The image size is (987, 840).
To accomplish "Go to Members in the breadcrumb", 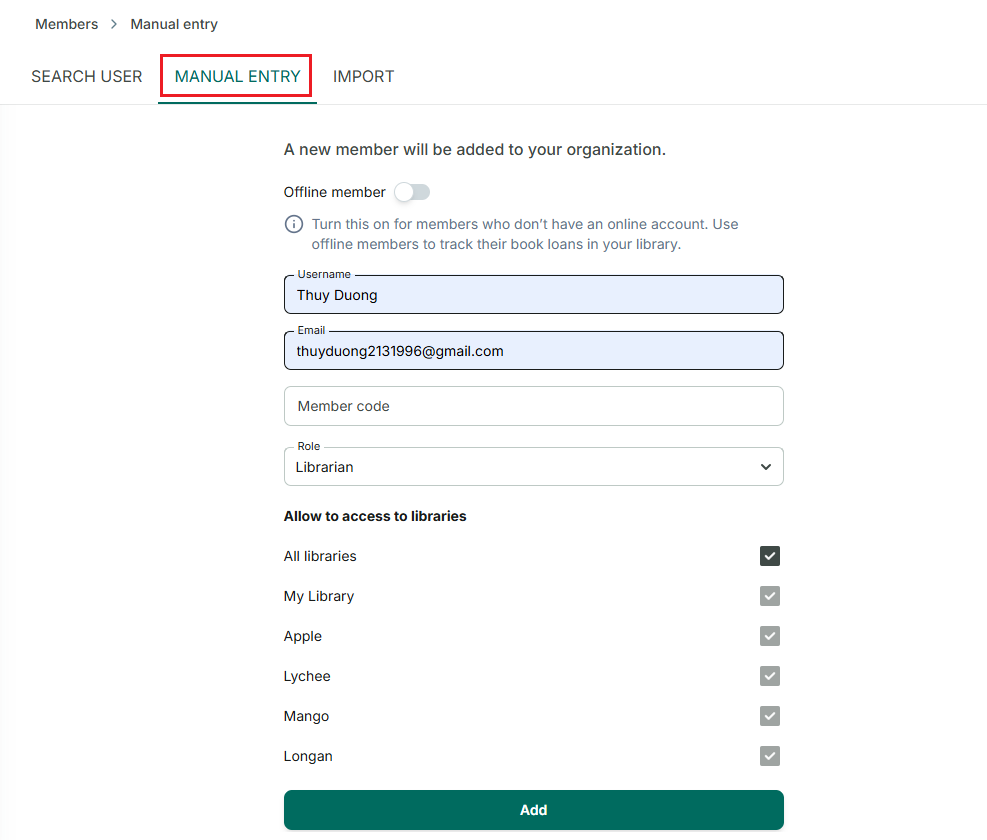I will pos(67,24).
